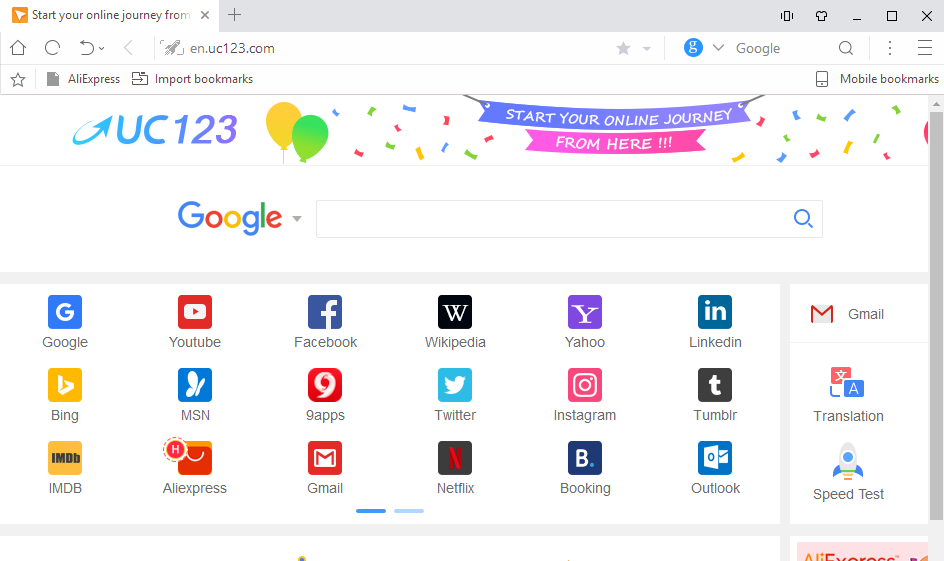Viewport: 944px width, 561px height.
Task: Select the toolbar Google search engine icon
Action: tap(694, 48)
